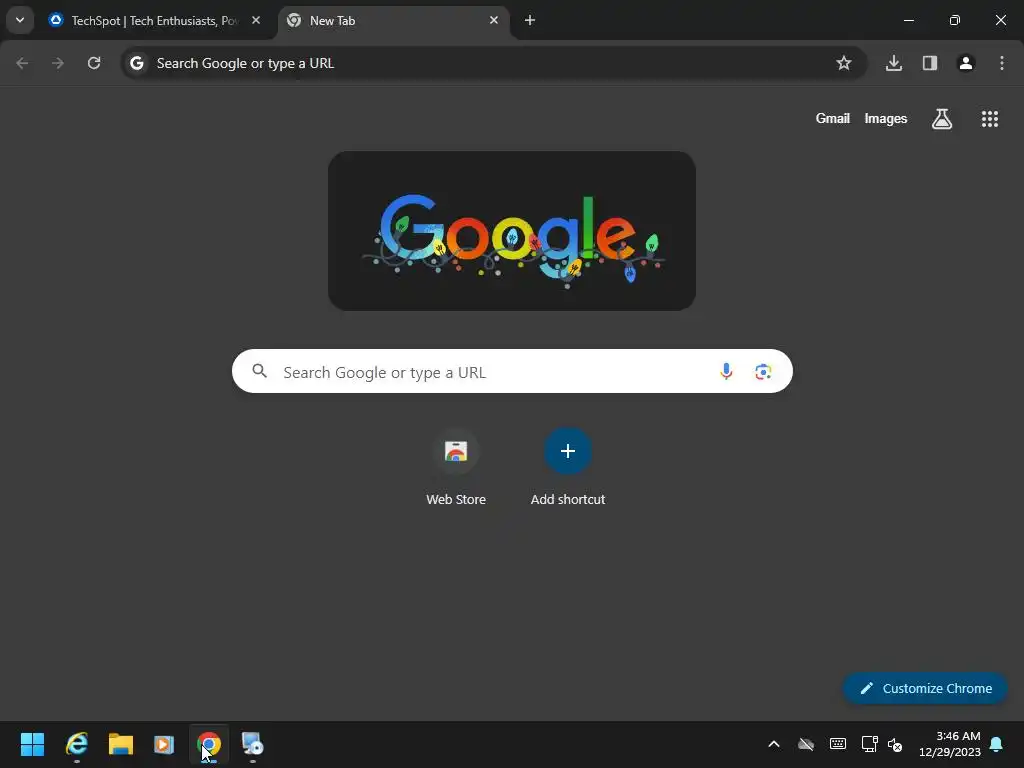Expand hidden system tray icons
The height and width of the screenshot is (768, 1024).
pos(774,744)
